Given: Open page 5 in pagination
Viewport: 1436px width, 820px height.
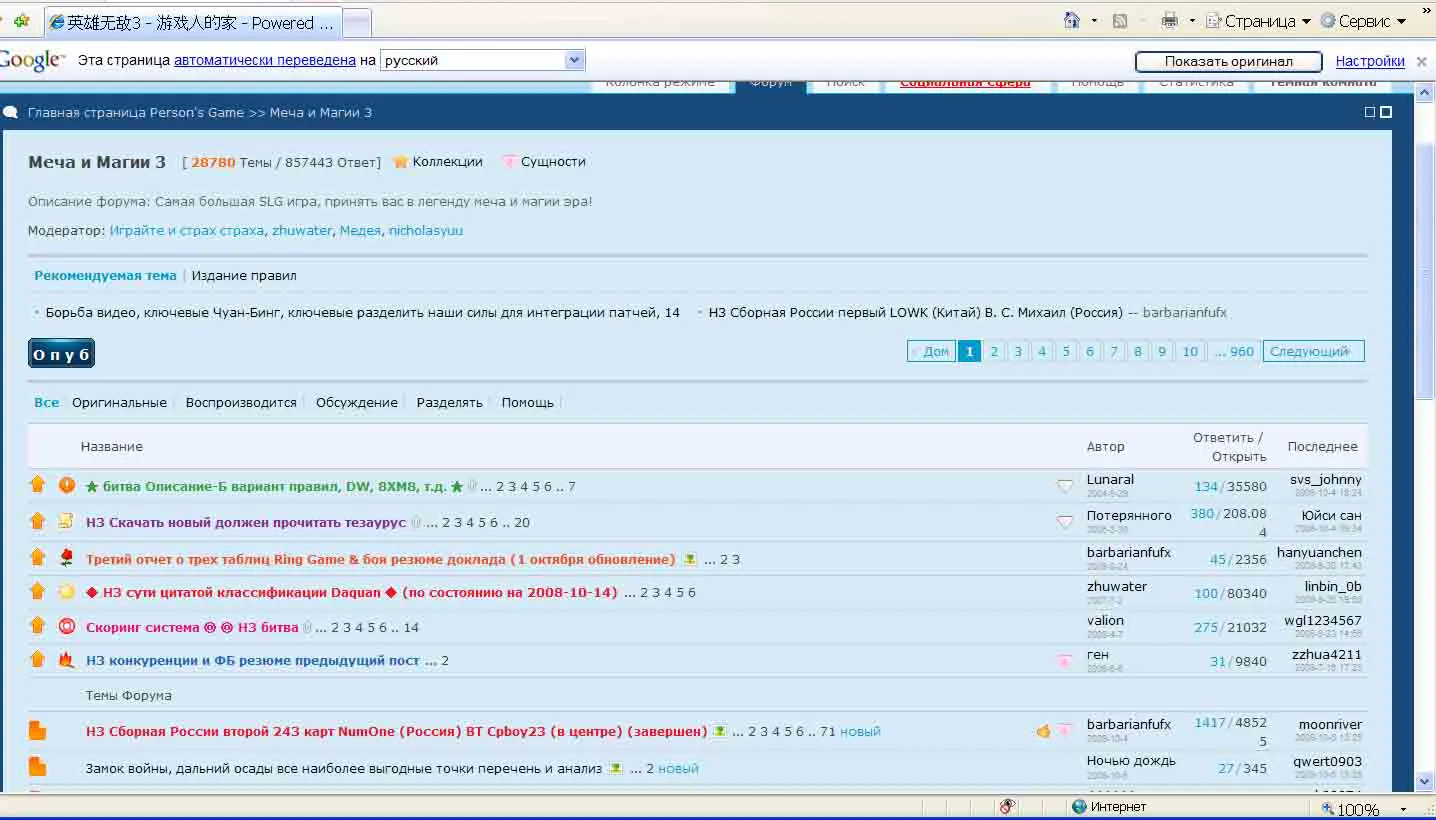Looking at the screenshot, I should pyautogui.click(x=1066, y=351).
